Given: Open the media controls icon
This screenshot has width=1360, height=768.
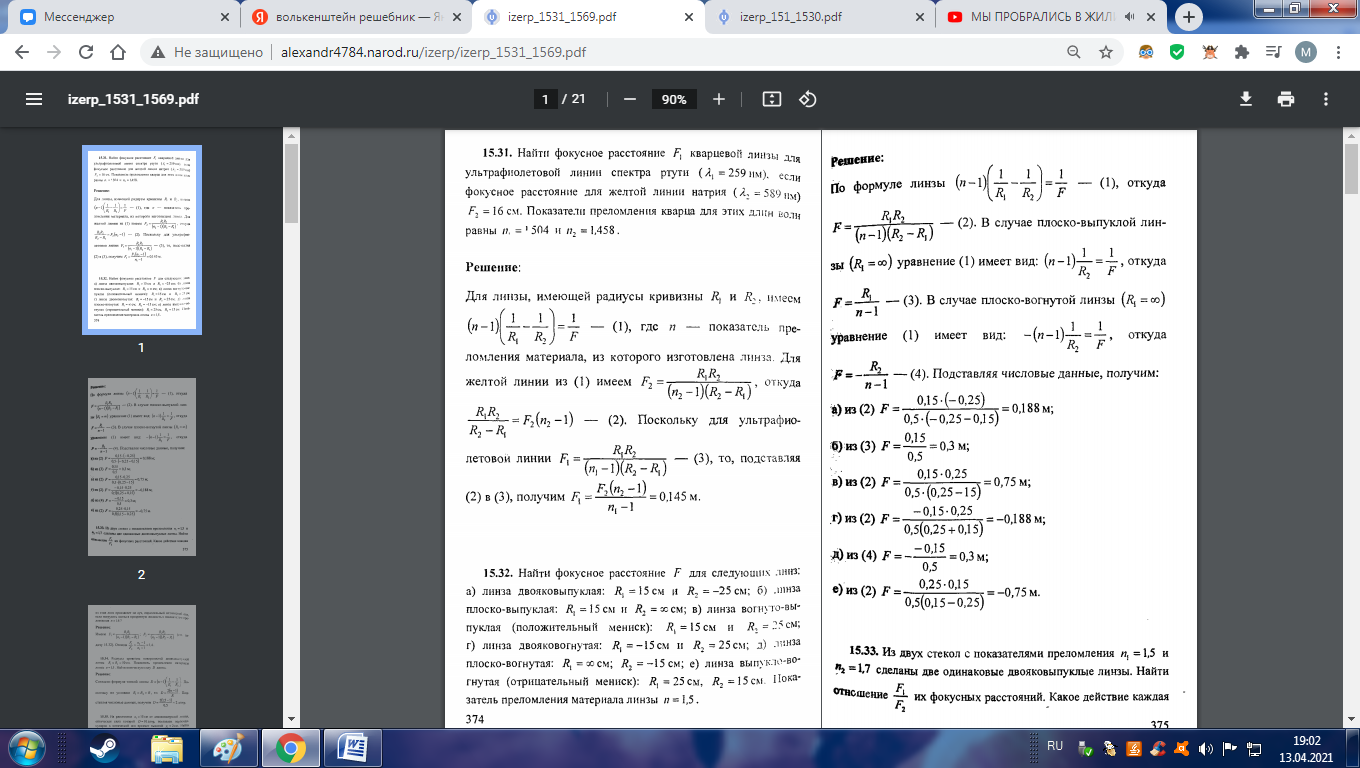Looking at the screenshot, I should coord(1273,52).
